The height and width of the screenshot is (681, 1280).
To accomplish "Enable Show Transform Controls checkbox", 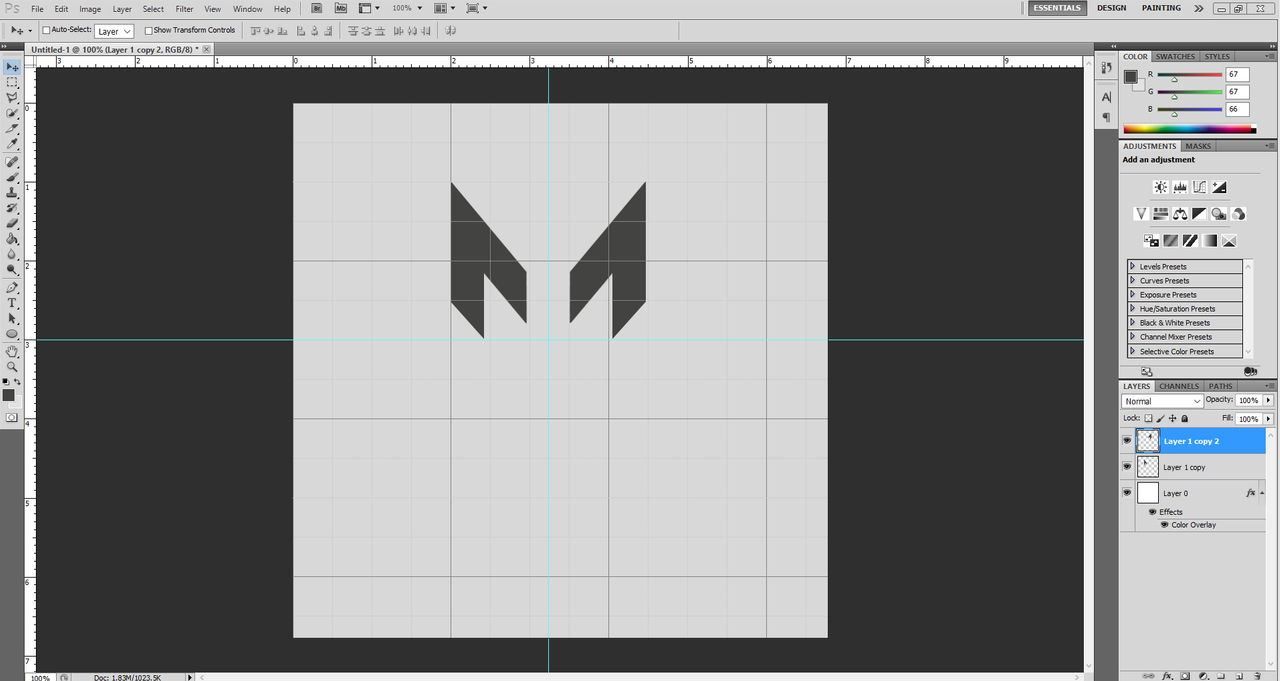I will [x=149, y=31].
